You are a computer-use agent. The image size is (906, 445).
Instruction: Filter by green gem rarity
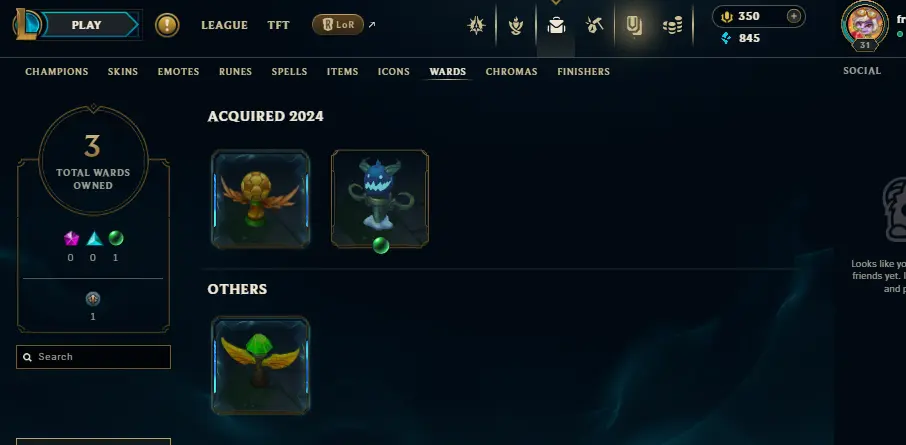[116, 238]
